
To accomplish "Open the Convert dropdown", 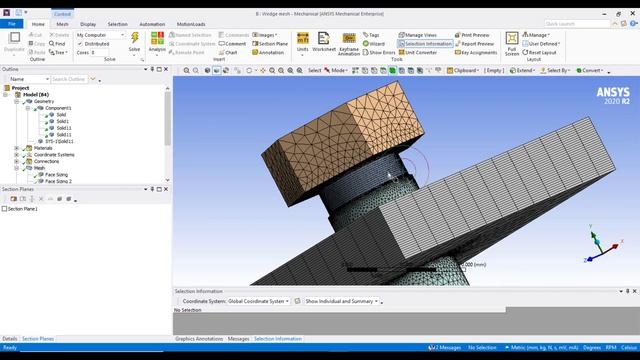I will 590,71.
